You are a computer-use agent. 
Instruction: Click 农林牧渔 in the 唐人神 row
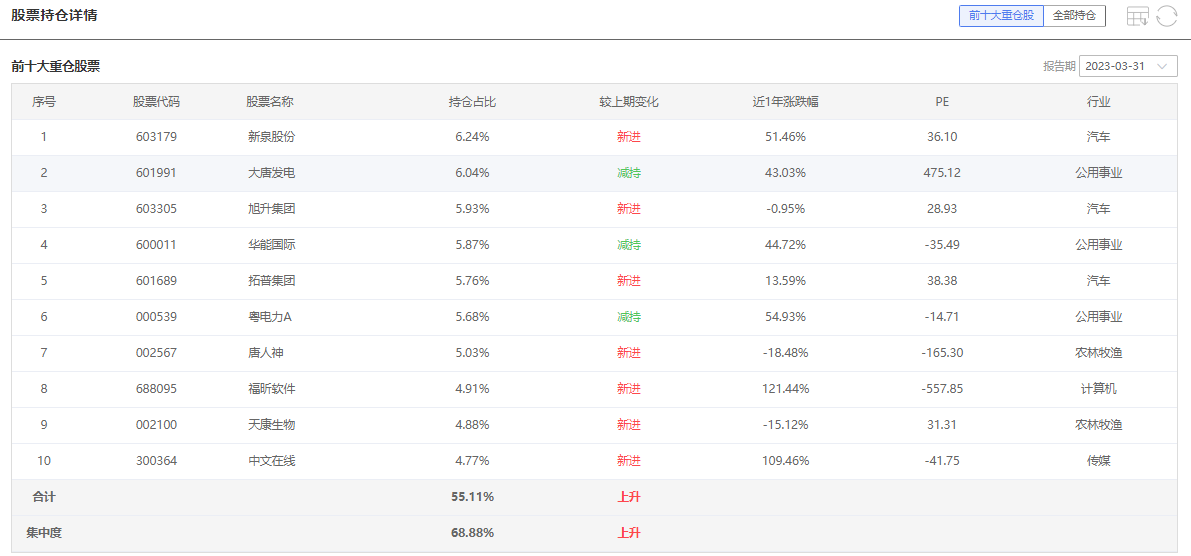click(x=1098, y=352)
